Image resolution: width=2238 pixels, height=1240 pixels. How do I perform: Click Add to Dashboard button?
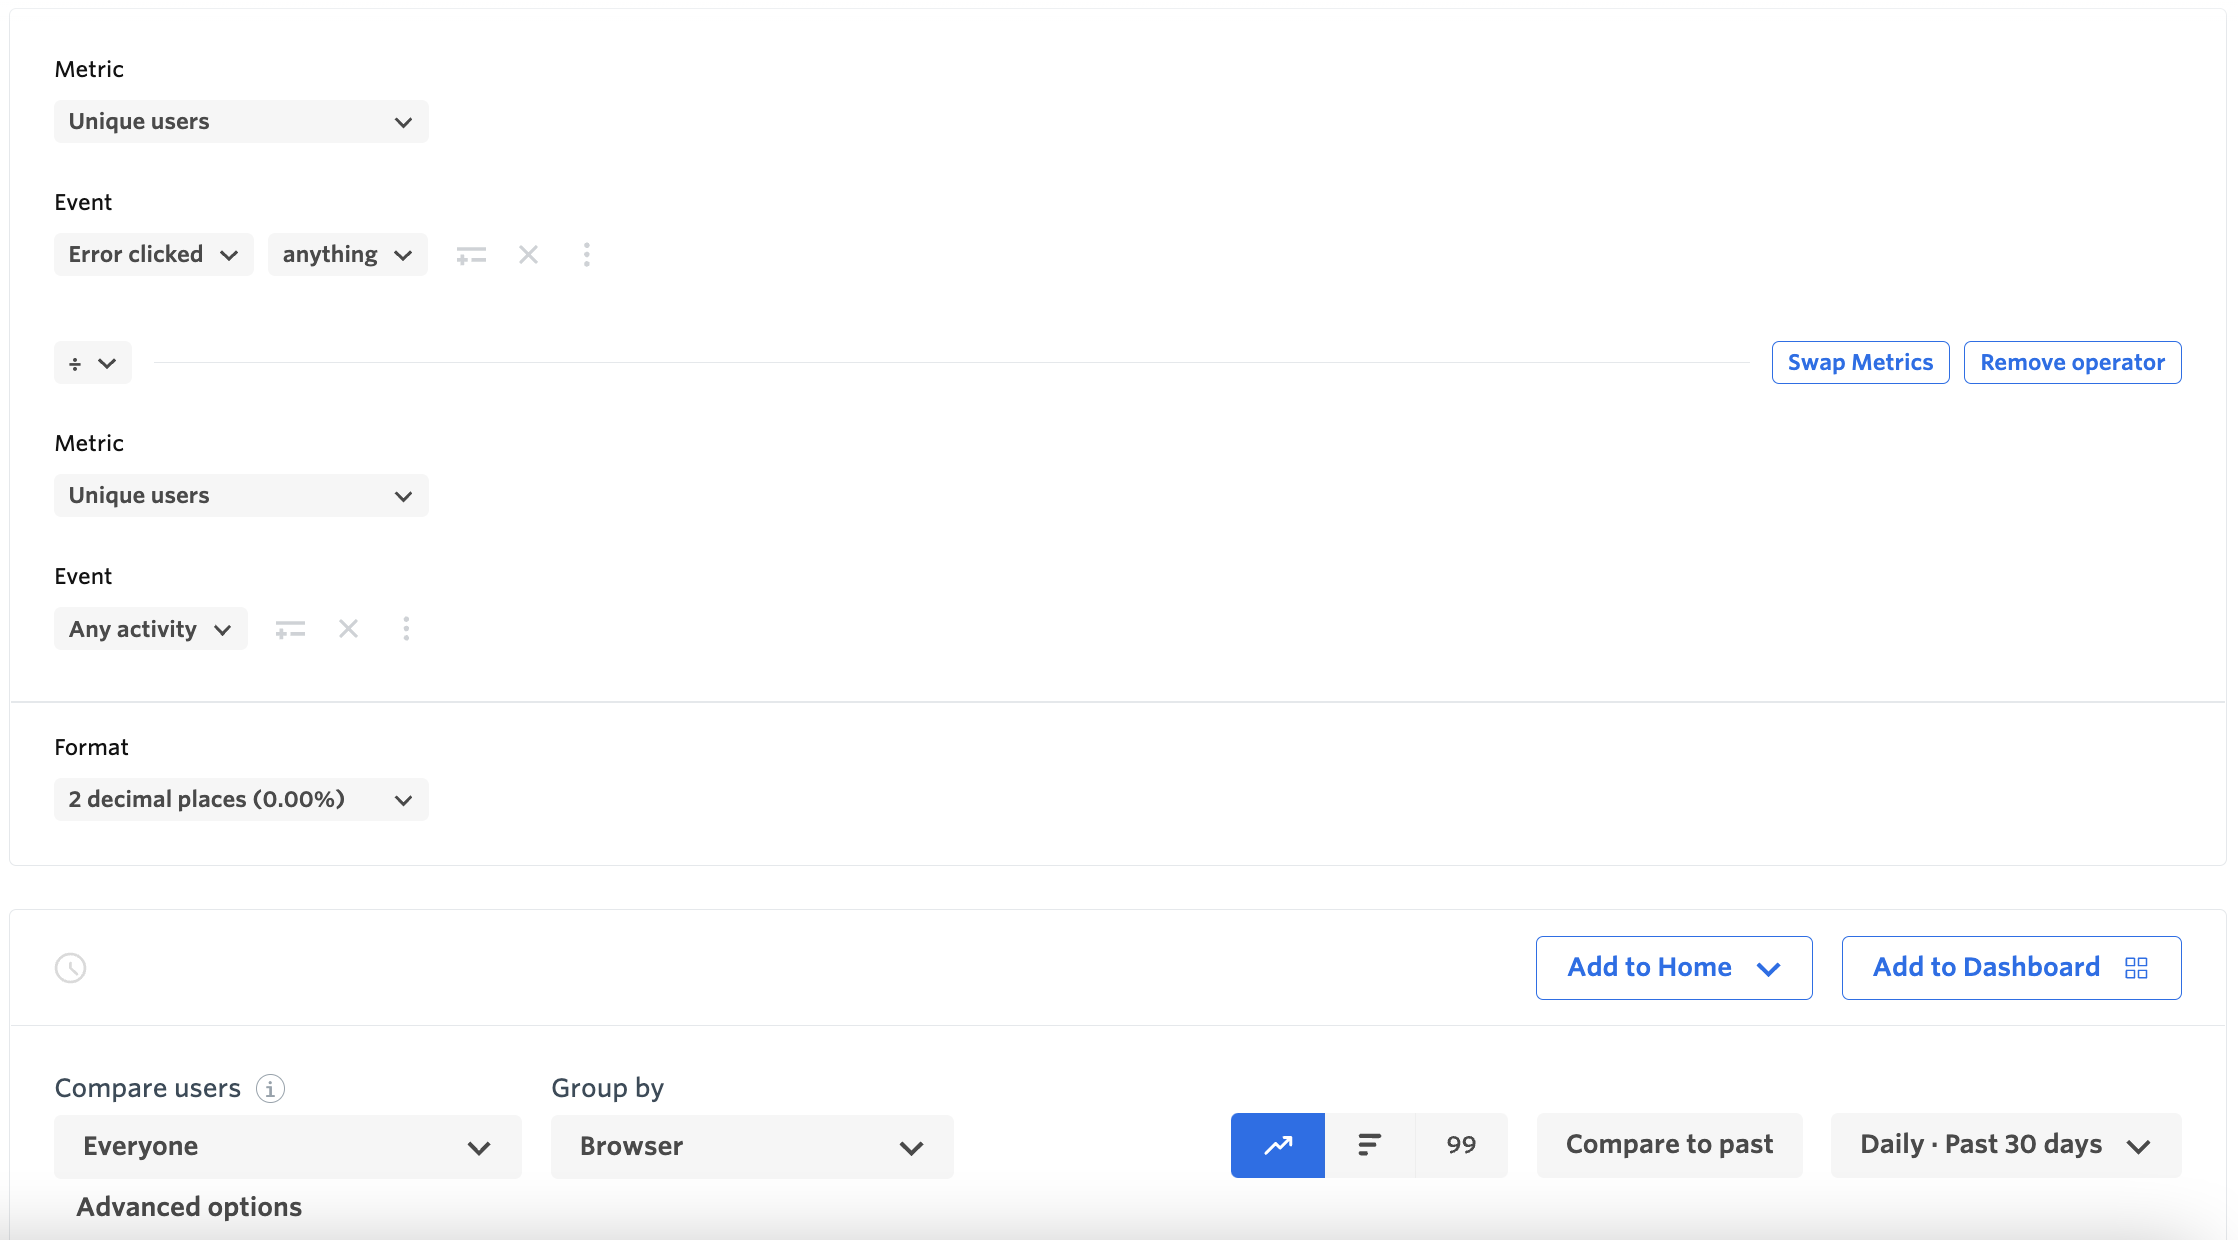(x=2011, y=967)
